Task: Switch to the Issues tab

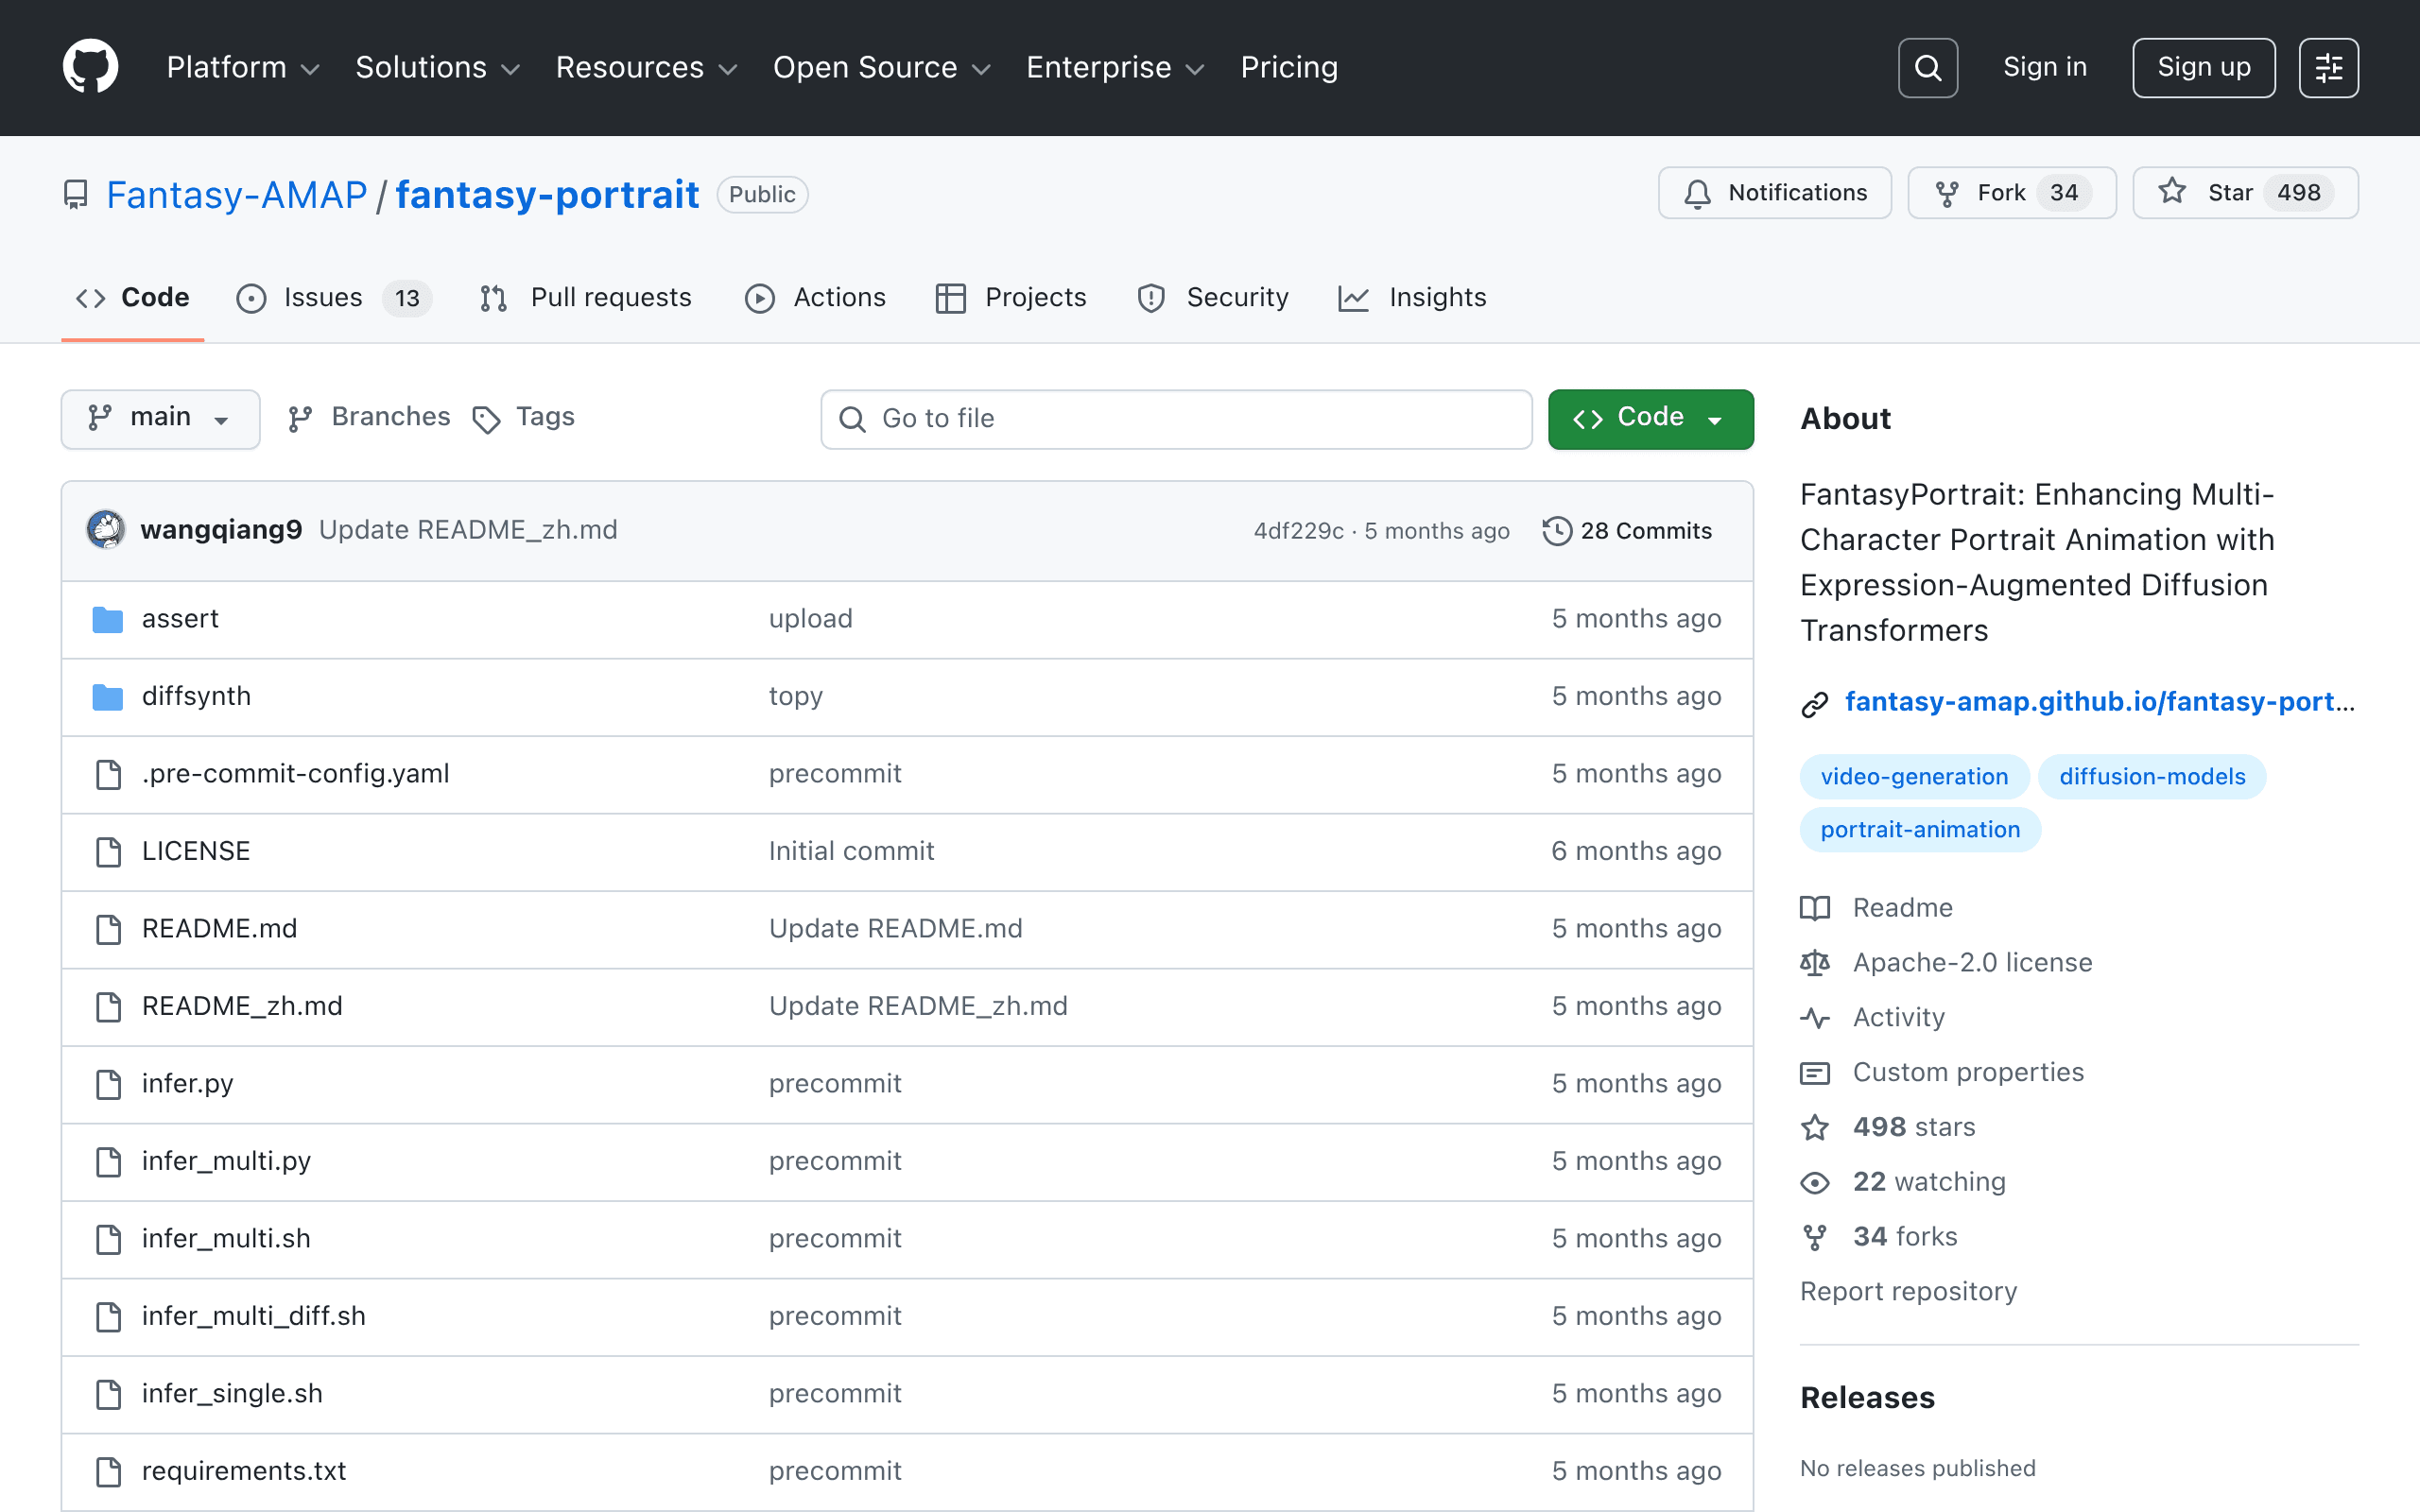Action: 334,298
